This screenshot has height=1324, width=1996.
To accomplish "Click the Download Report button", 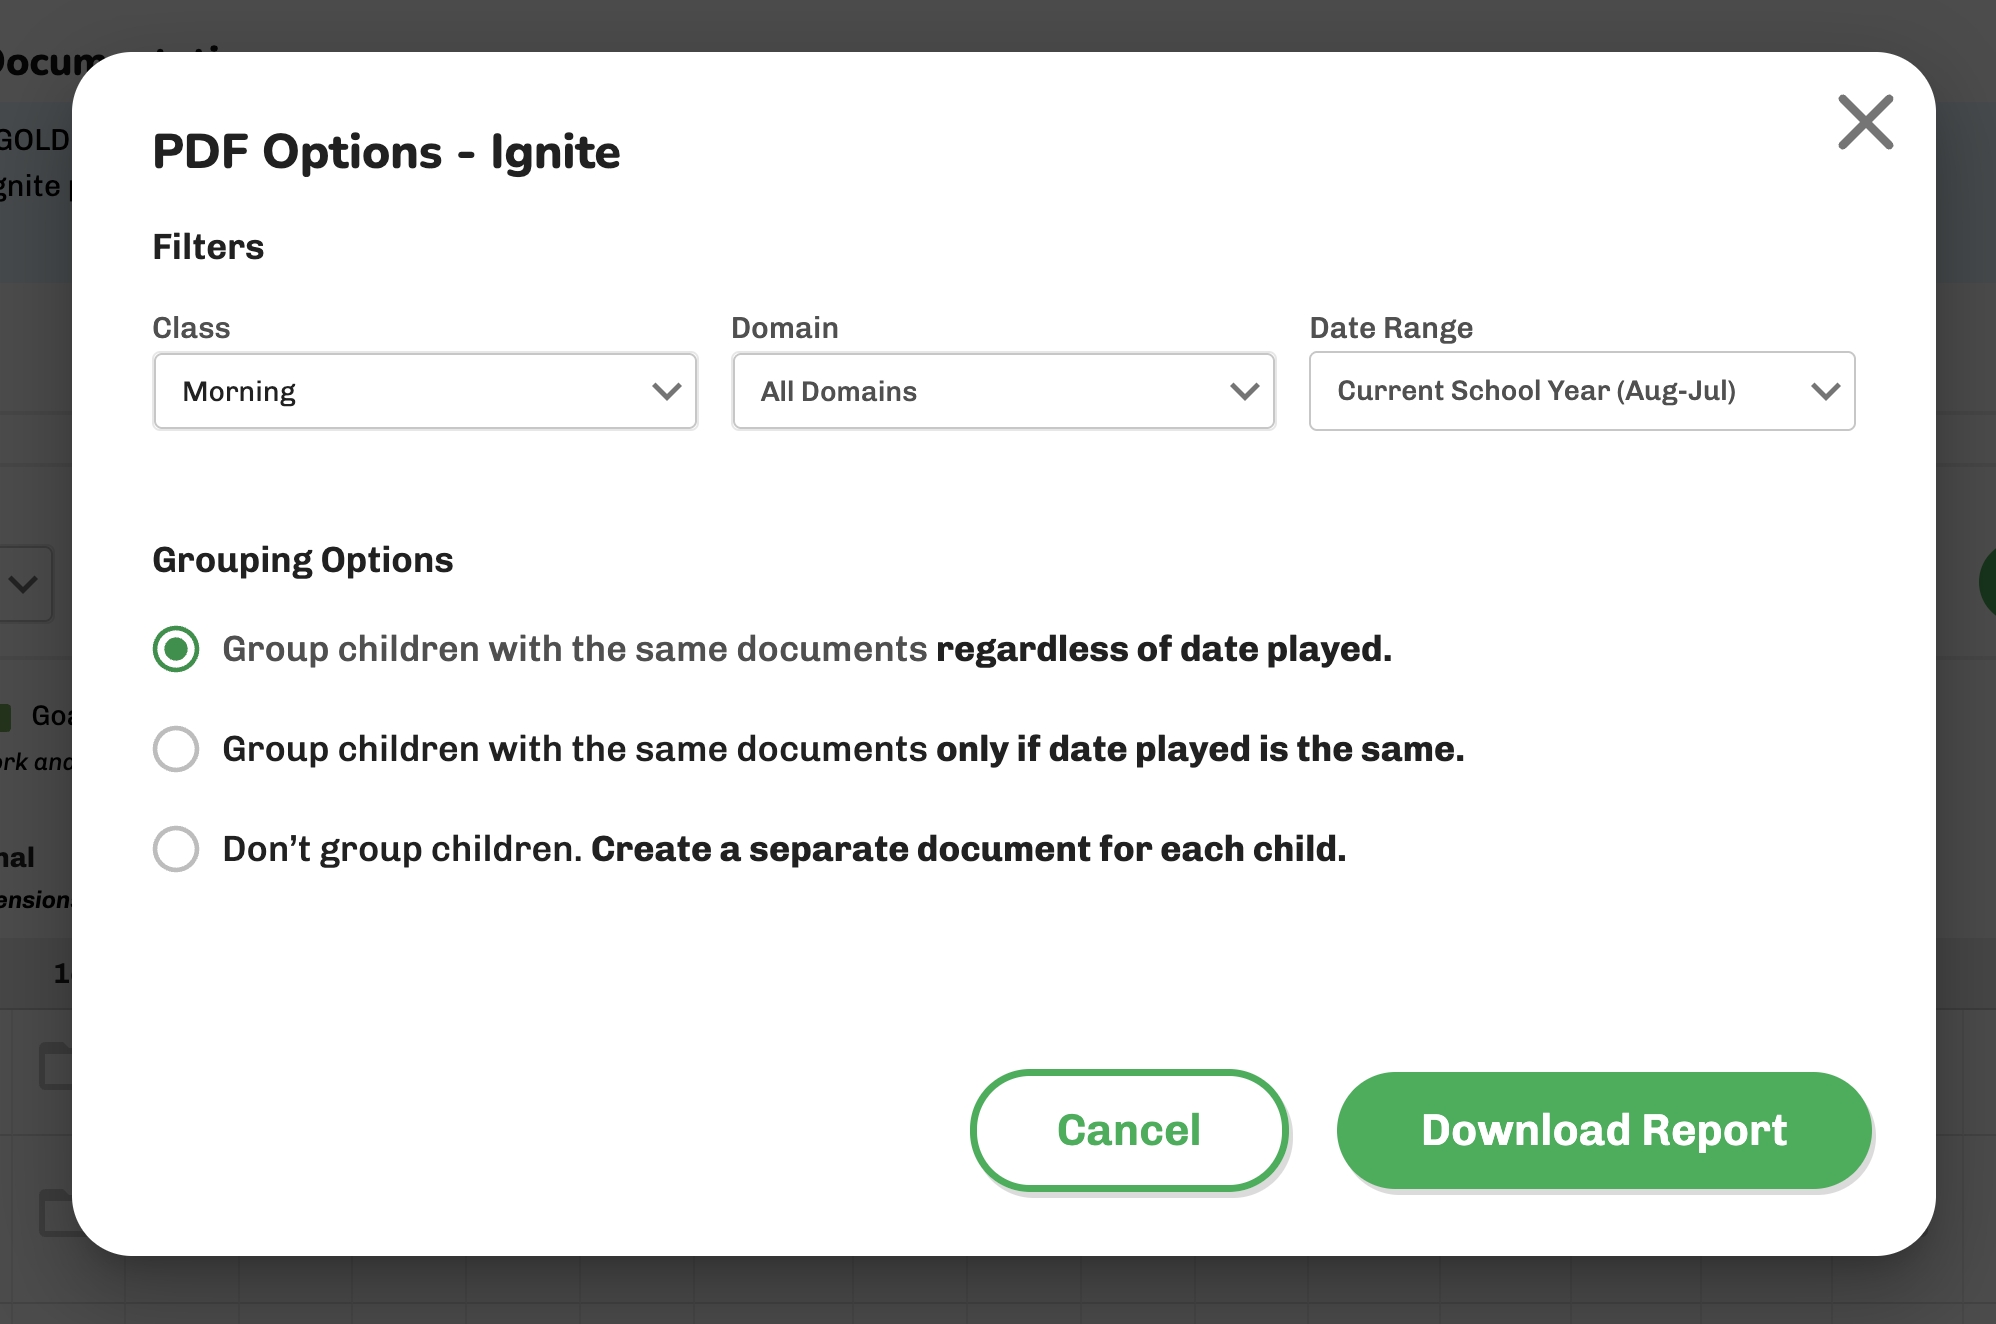I will click(x=1604, y=1130).
